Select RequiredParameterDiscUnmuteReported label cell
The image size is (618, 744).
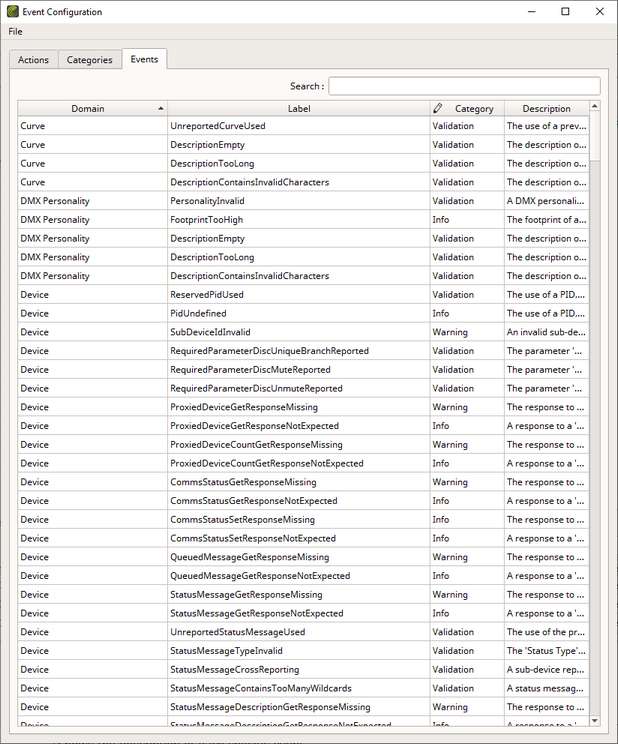click(x=299, y=388)
